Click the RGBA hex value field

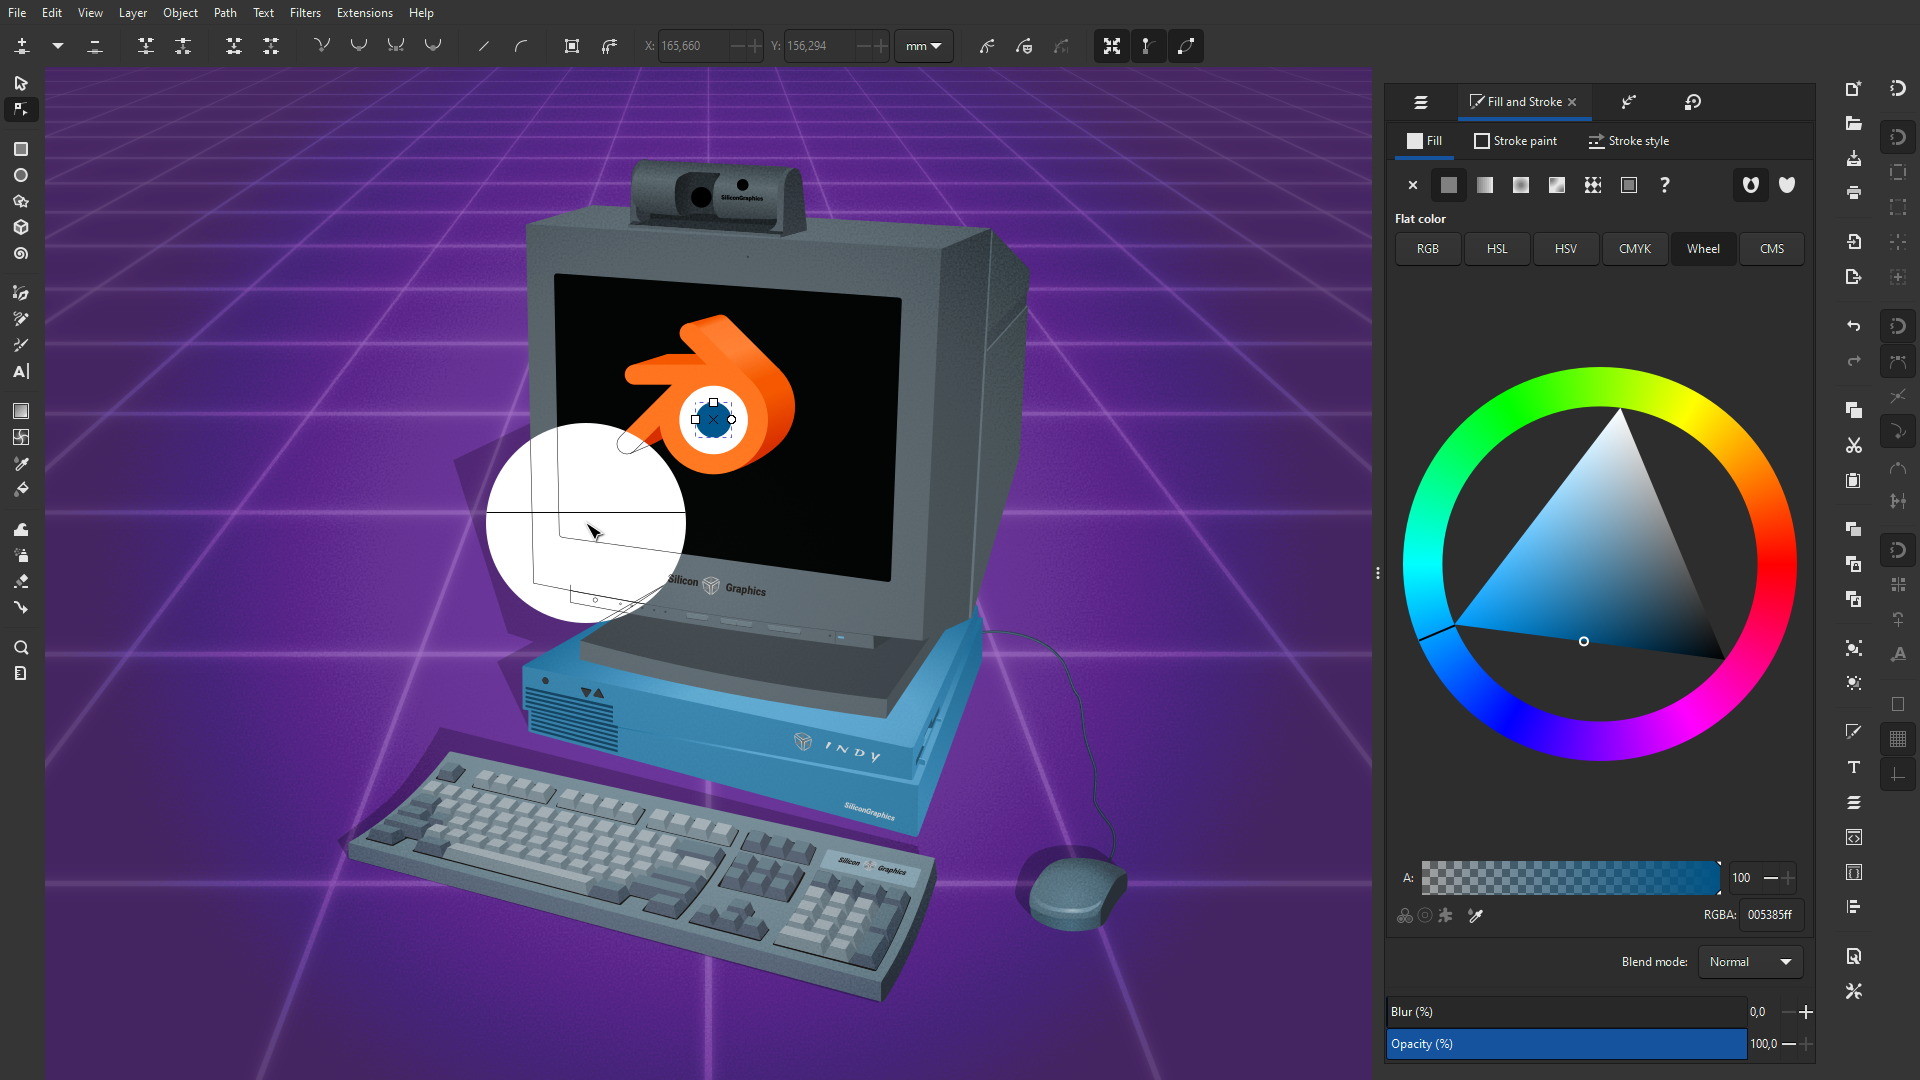tap(1769, 915)
